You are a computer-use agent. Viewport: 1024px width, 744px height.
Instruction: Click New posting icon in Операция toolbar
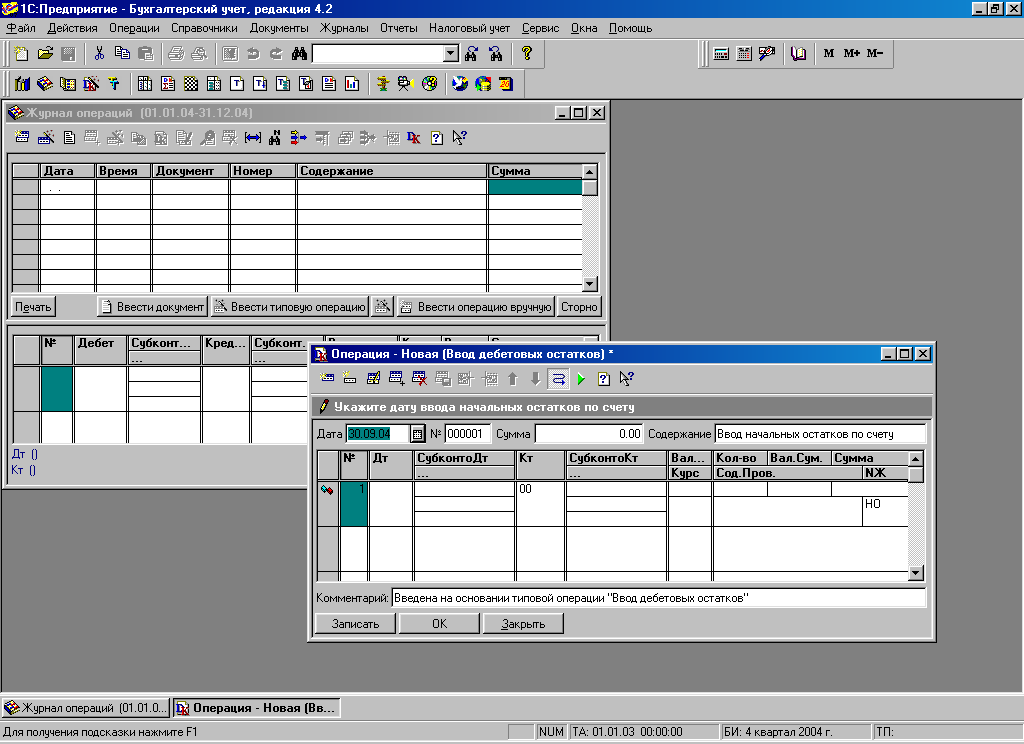327,378
